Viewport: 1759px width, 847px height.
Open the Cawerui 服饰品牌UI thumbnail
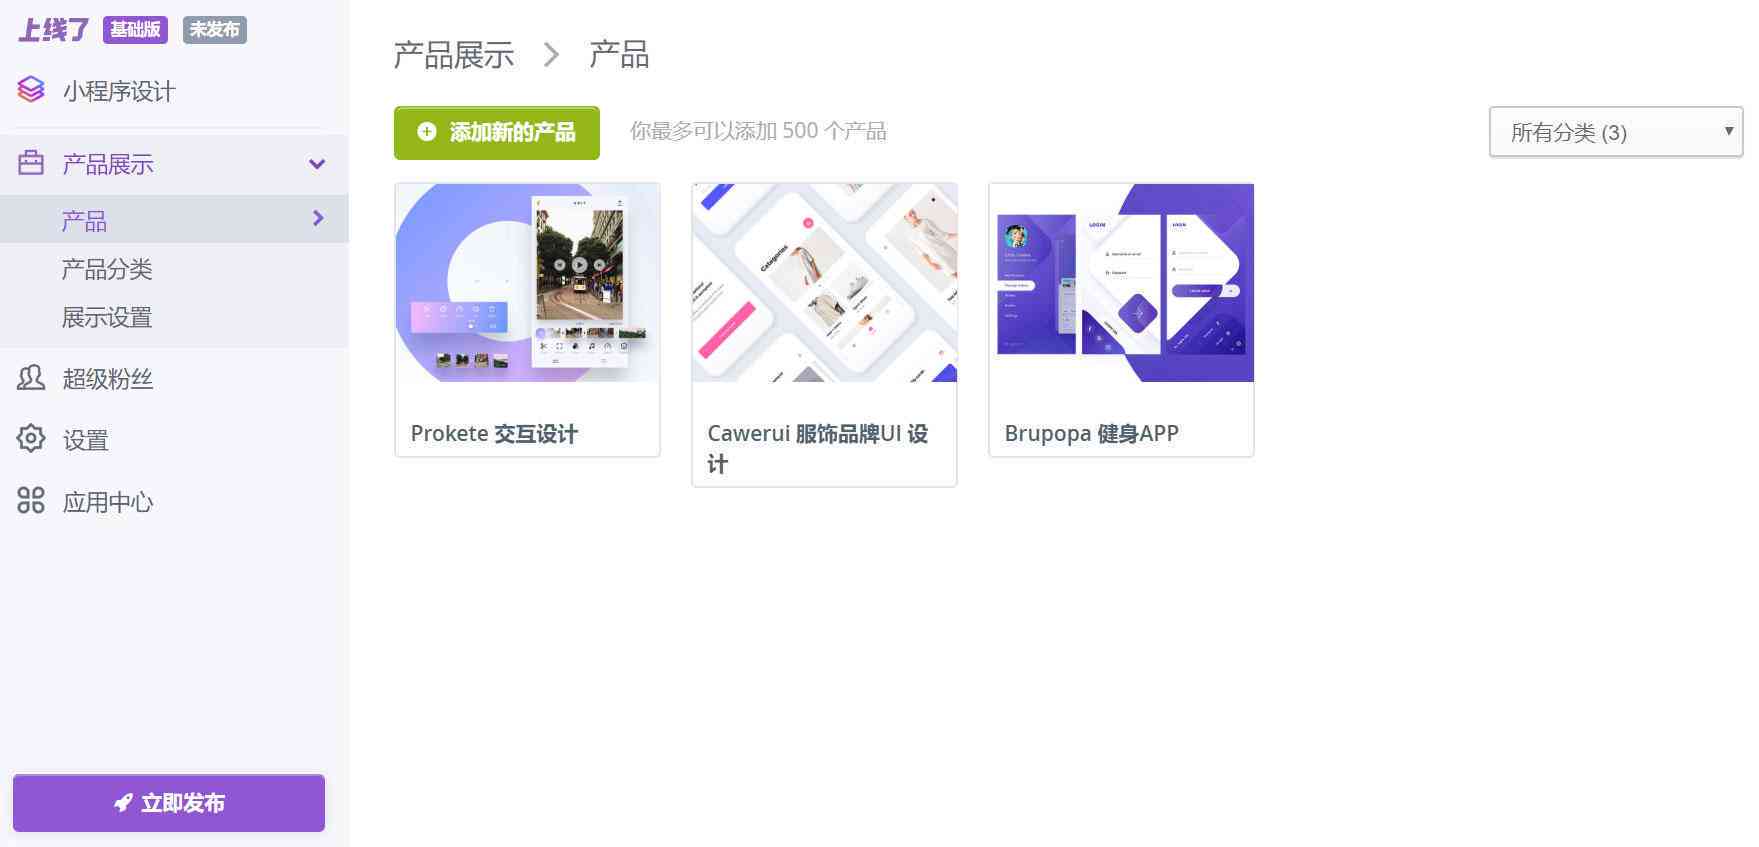[825, 283]
